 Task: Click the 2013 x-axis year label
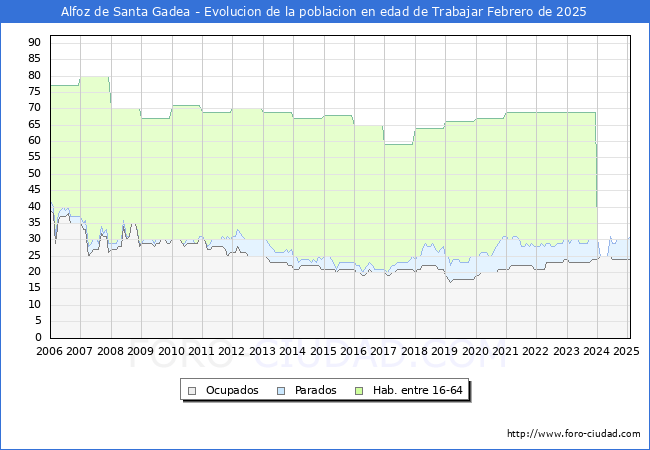(x=262, y=351)
